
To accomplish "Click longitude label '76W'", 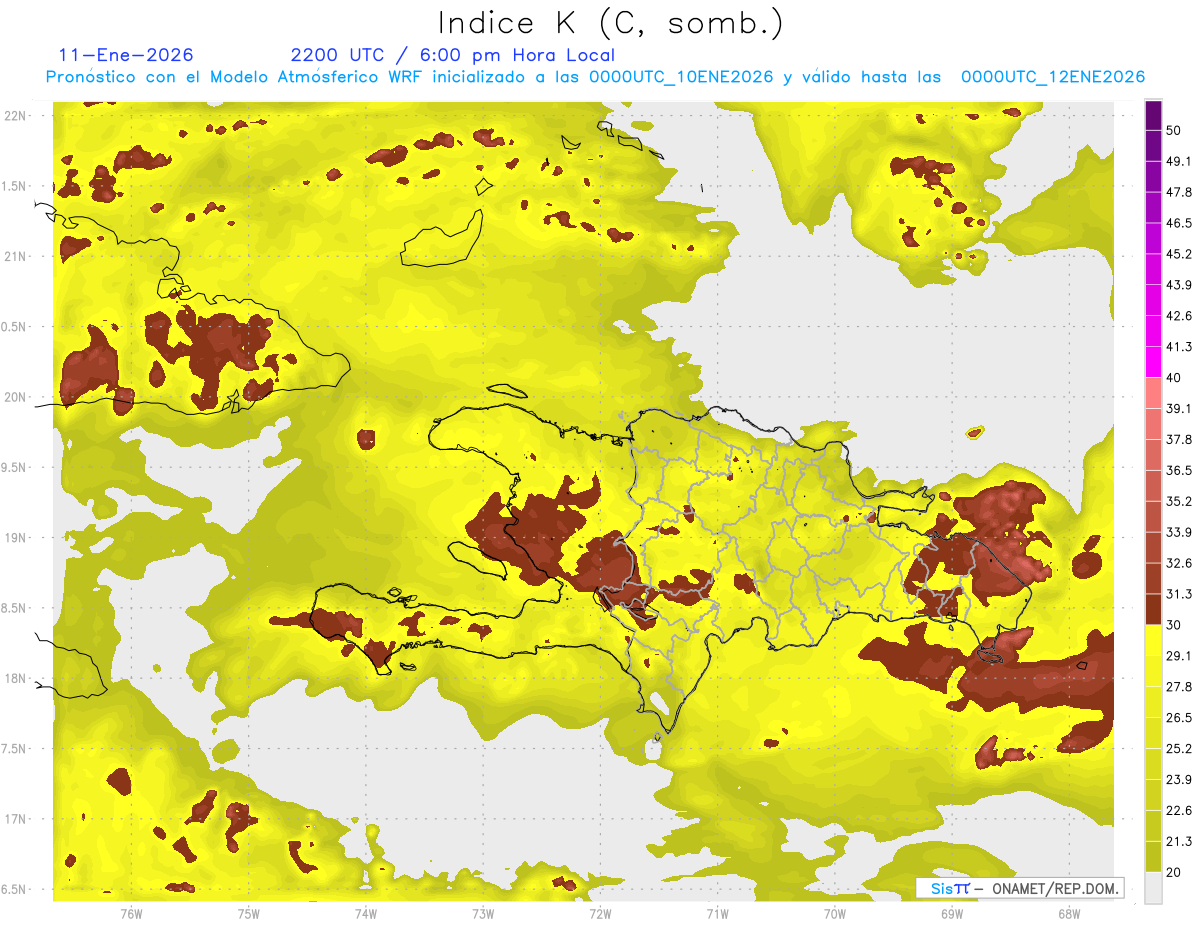I will click(x=131, y=913).
